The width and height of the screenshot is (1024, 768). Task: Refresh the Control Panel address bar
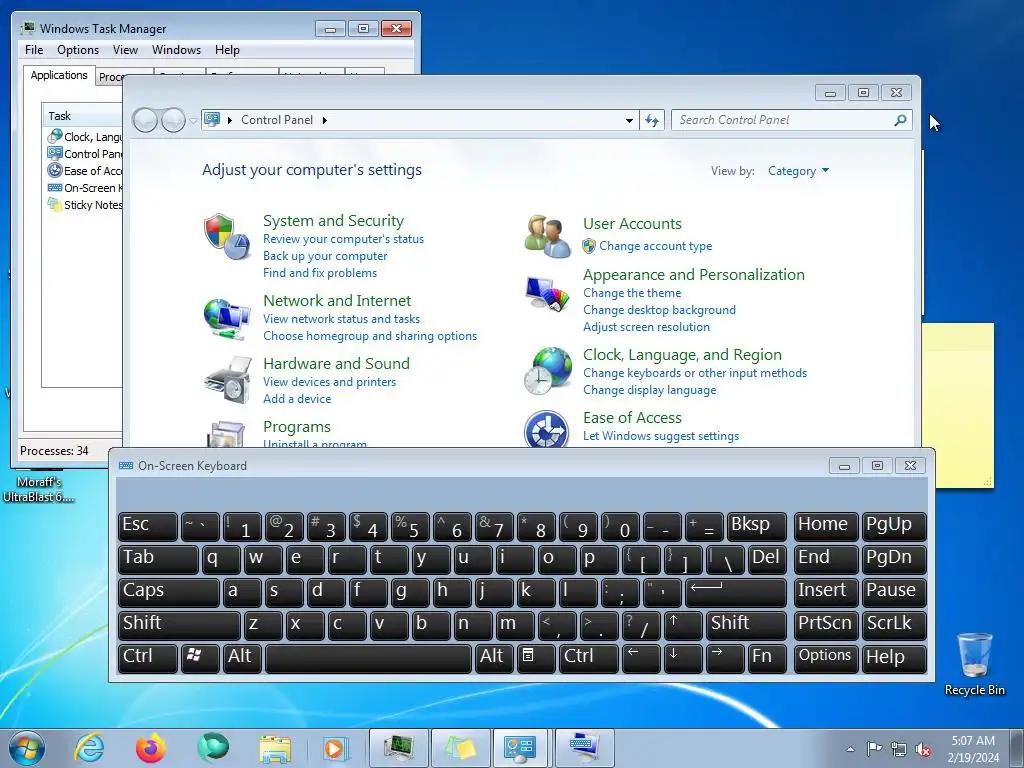[652, 120]
